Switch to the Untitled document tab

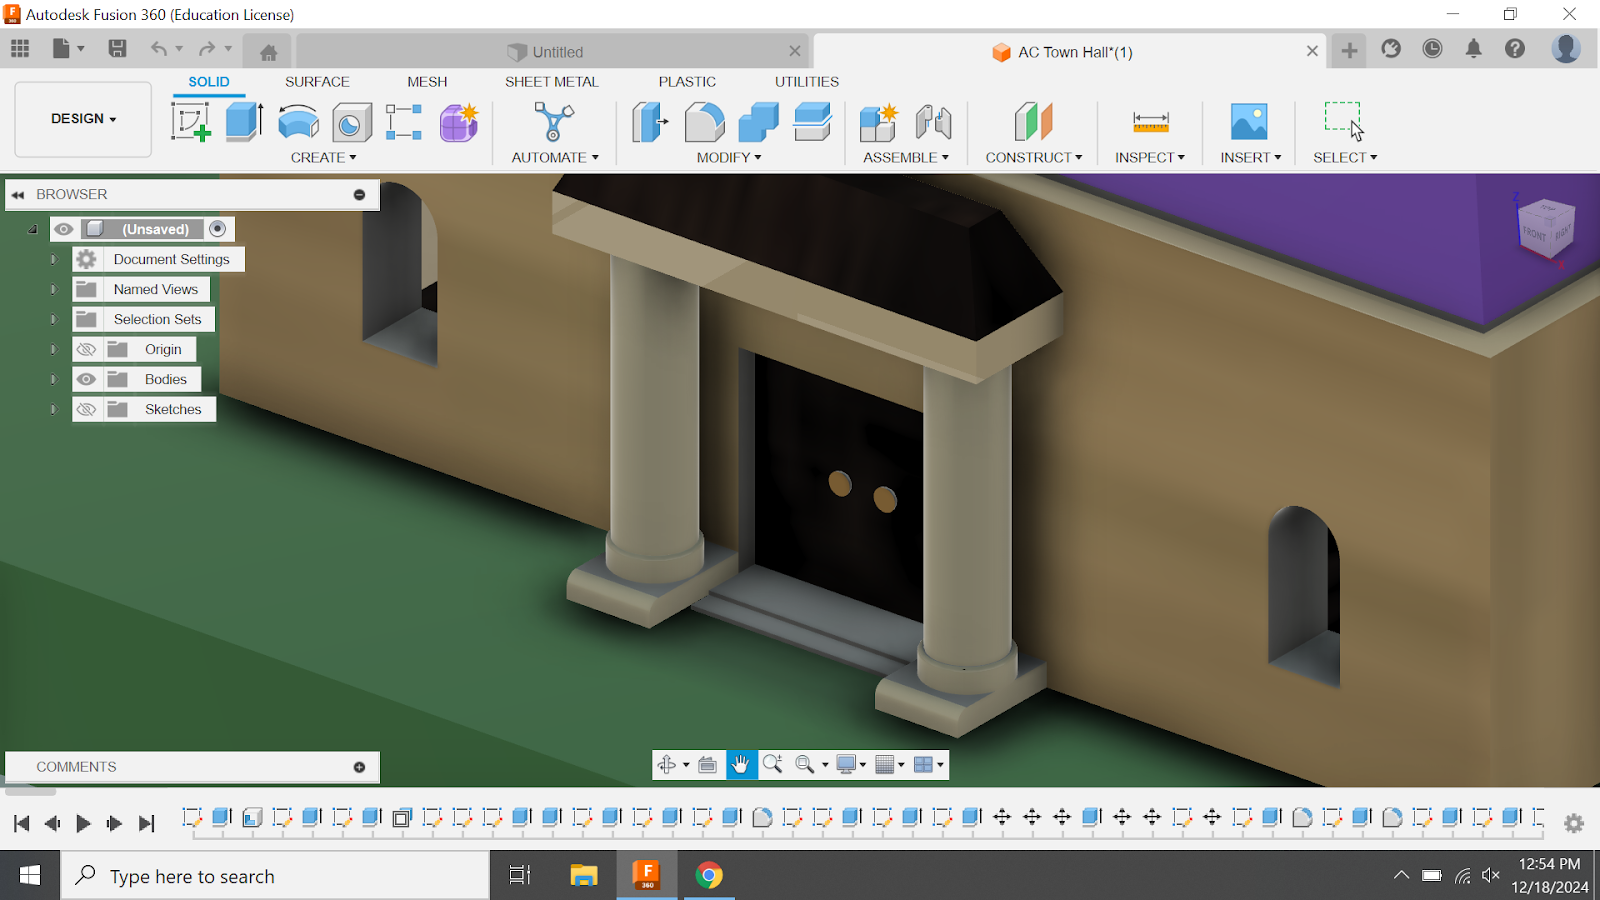click(552, 52)
